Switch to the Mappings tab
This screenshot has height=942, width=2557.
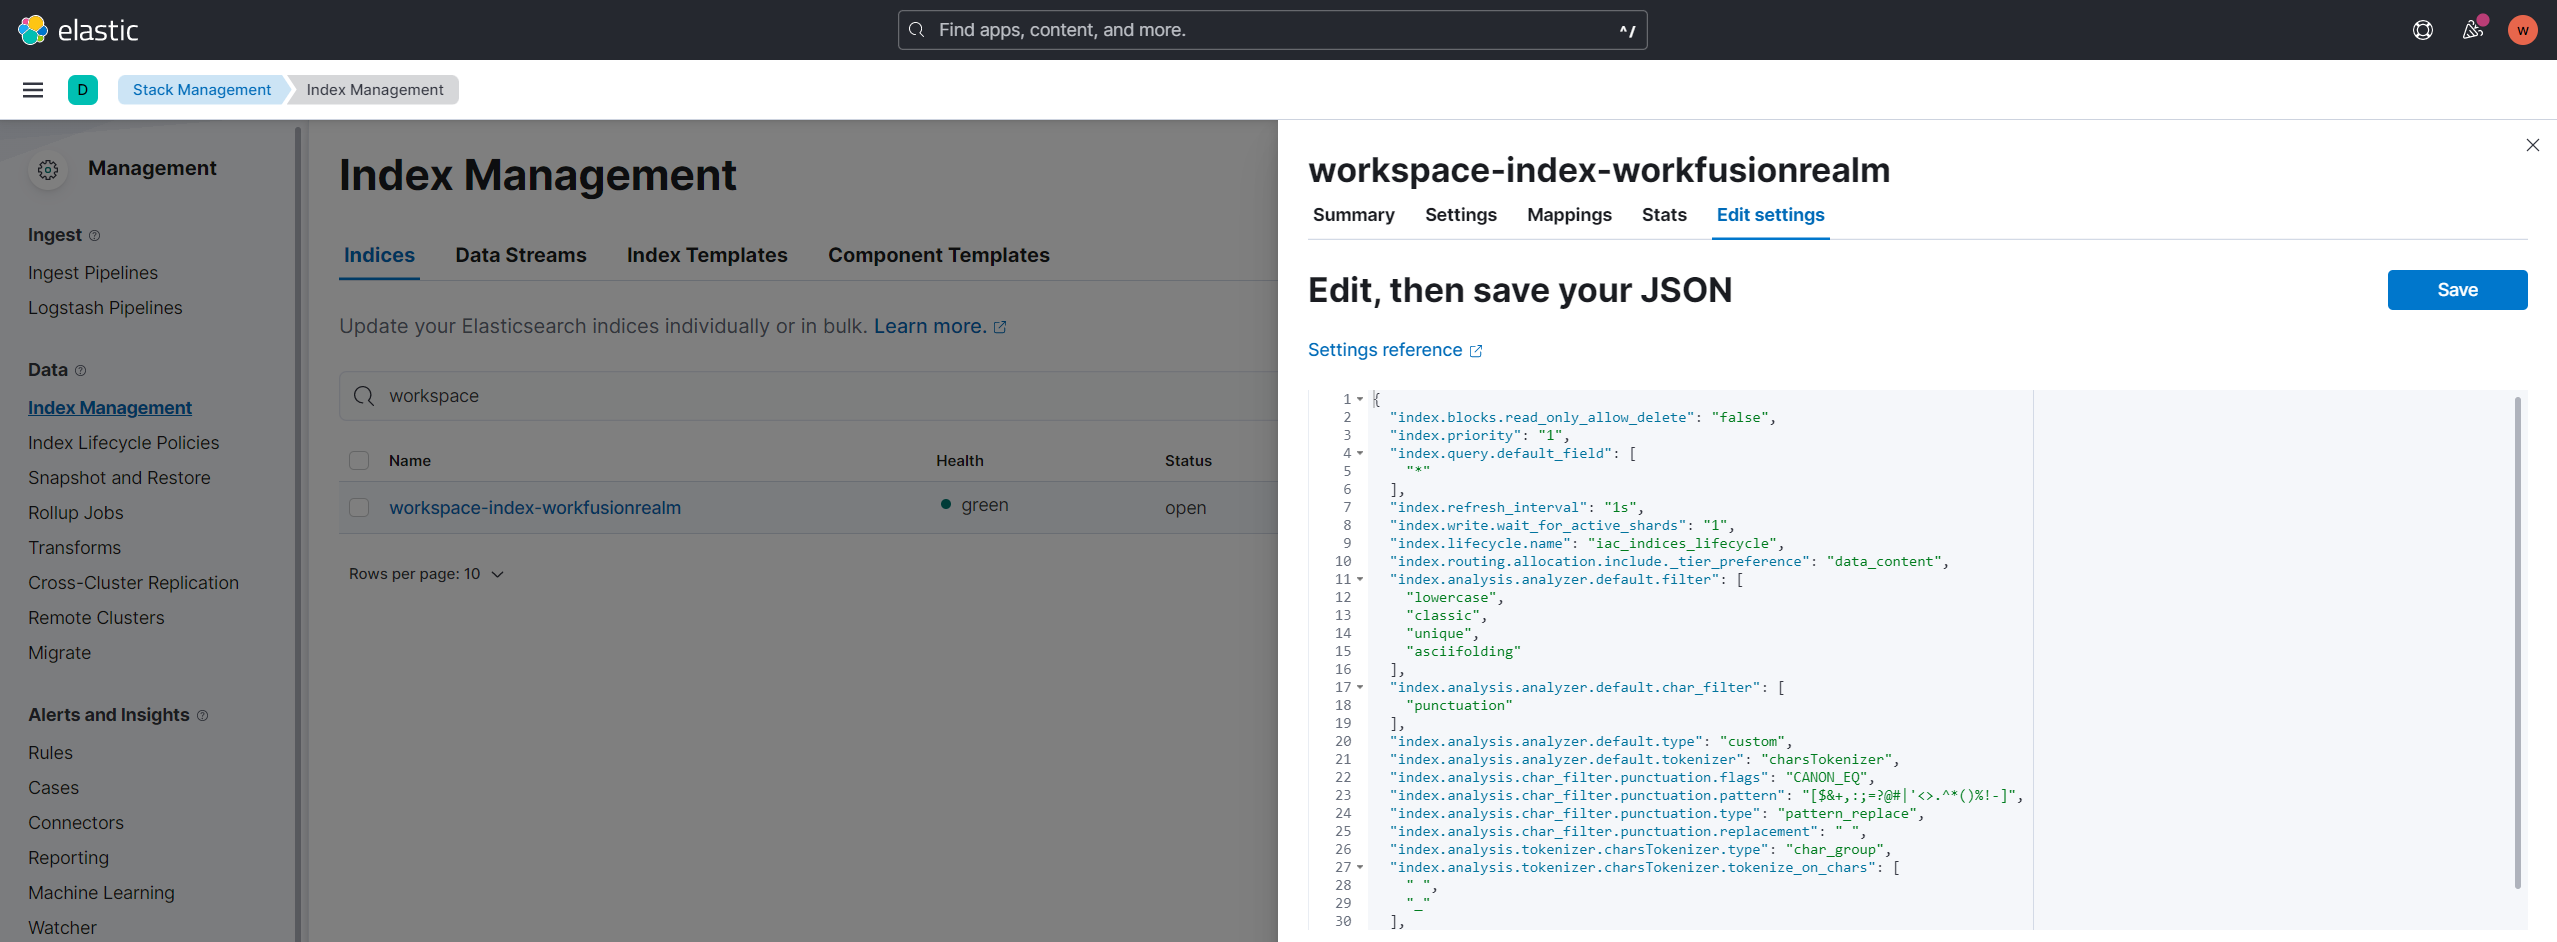1569,215
